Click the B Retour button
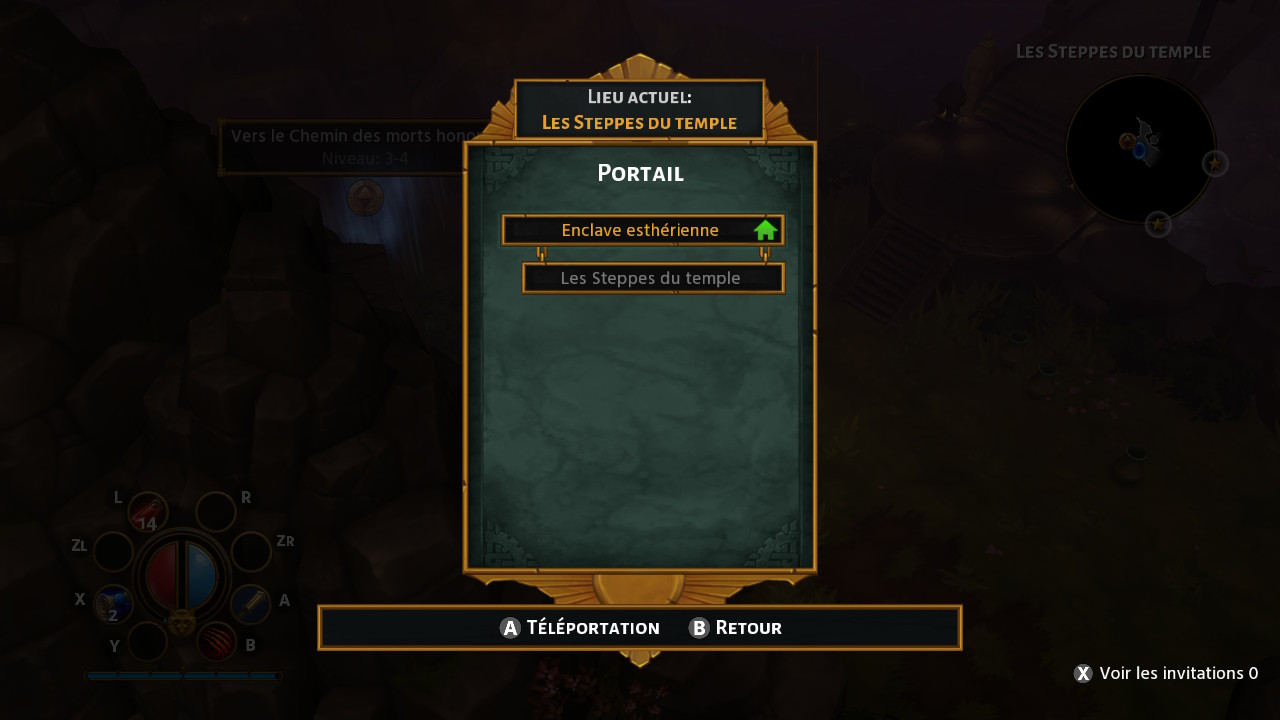The height and width of the screenshot is (720, 1280). [x=736, y=628]
